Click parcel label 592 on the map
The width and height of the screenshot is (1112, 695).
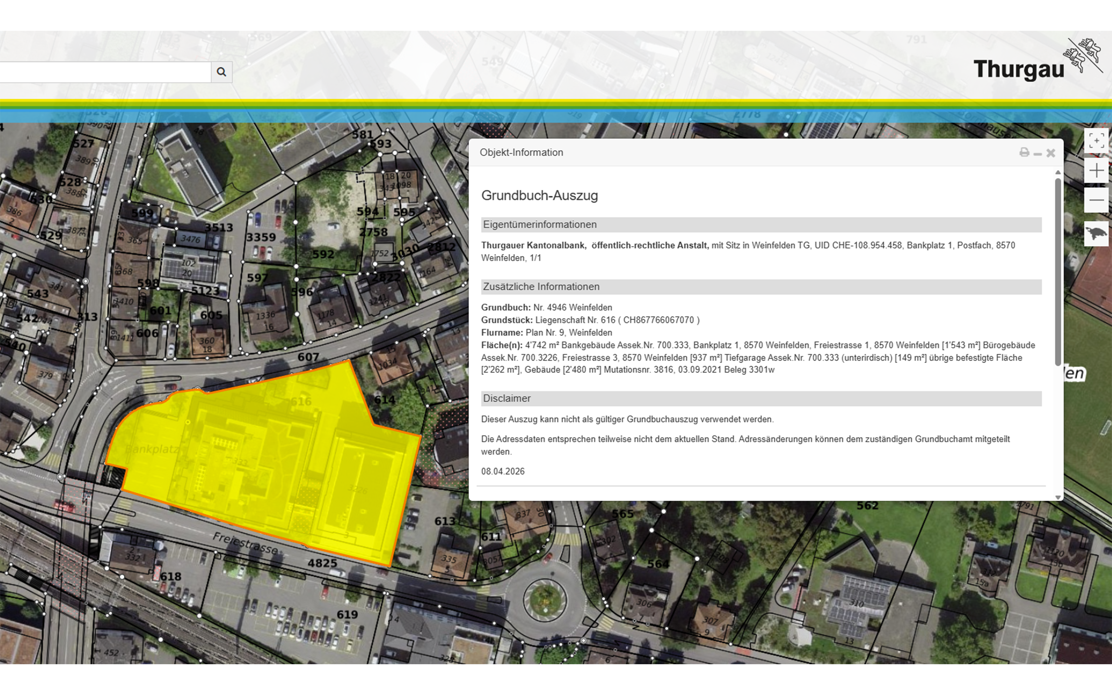[x=323, y=254]
